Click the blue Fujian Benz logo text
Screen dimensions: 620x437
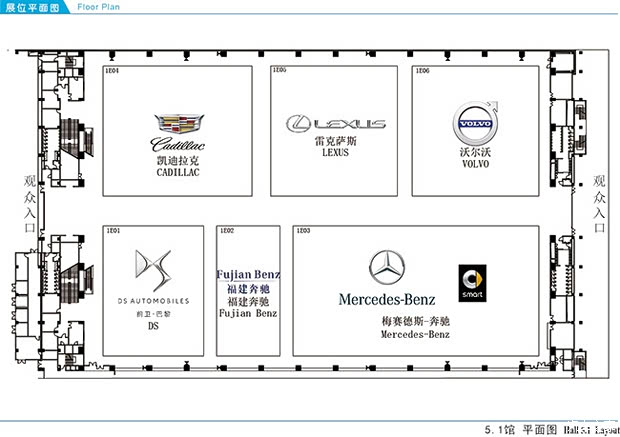(249, 275)
